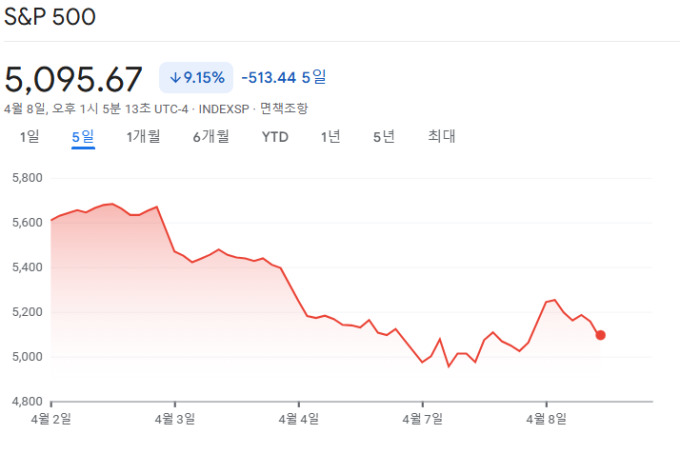
Task: Click the S&P 500 title
Action: point(51,18)
